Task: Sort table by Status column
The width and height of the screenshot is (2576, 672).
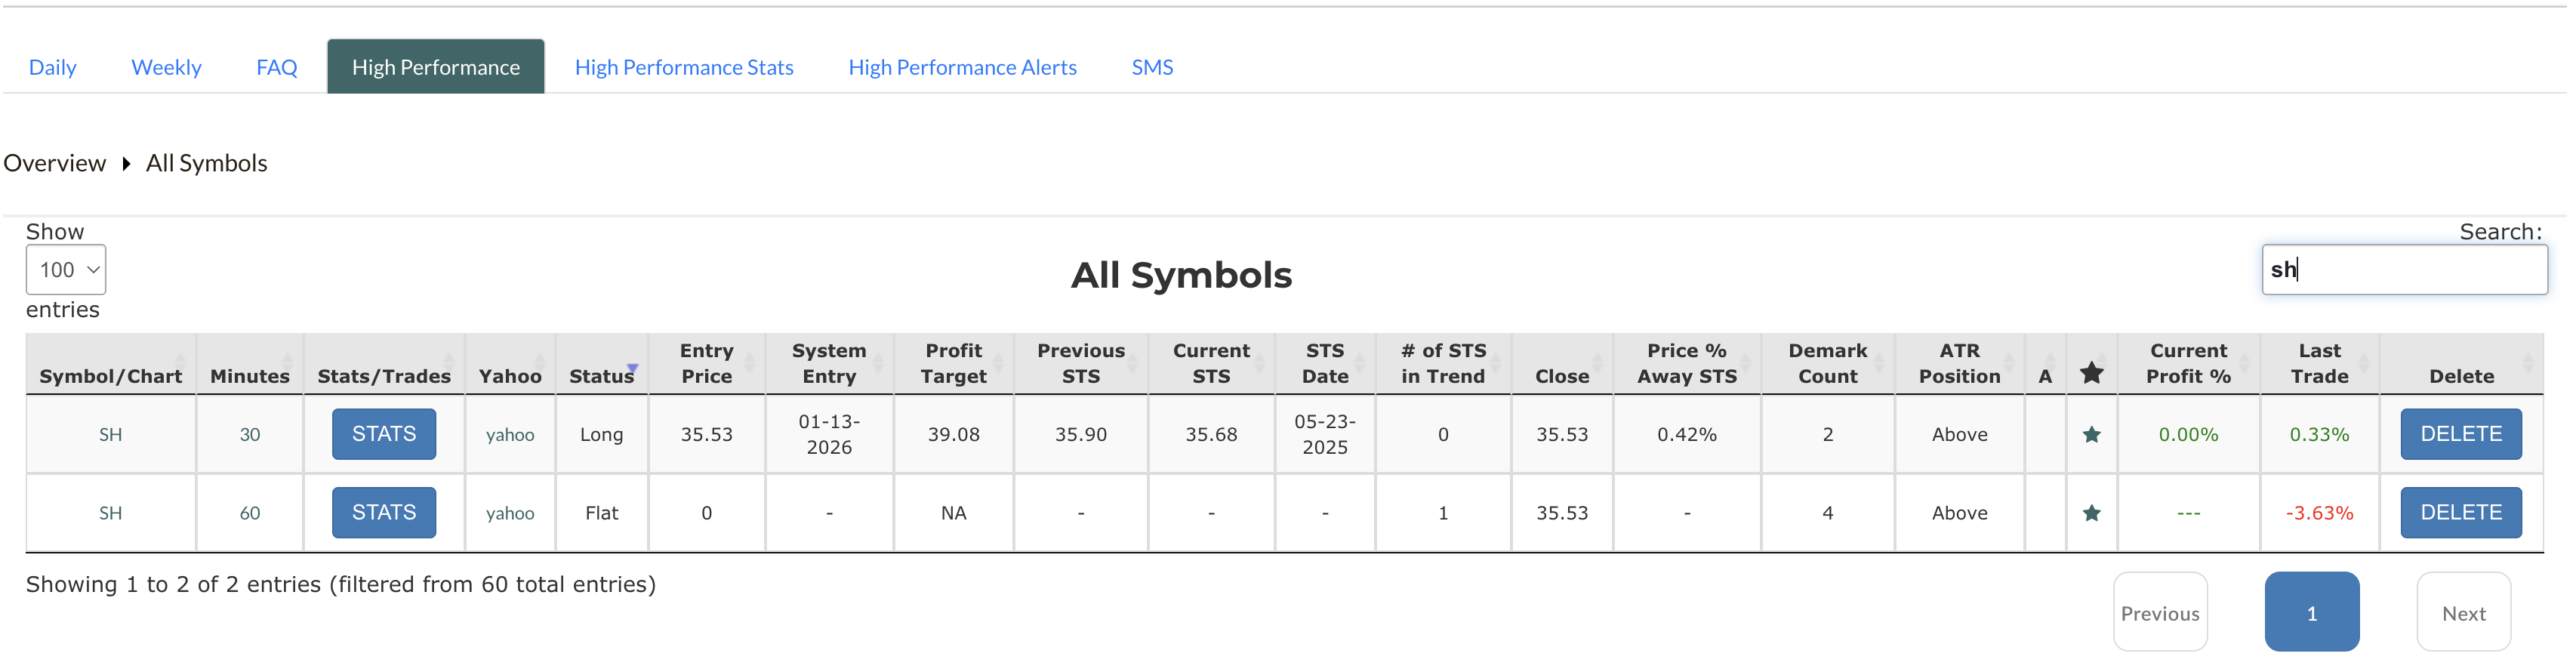Action: (x=601, y=376)
